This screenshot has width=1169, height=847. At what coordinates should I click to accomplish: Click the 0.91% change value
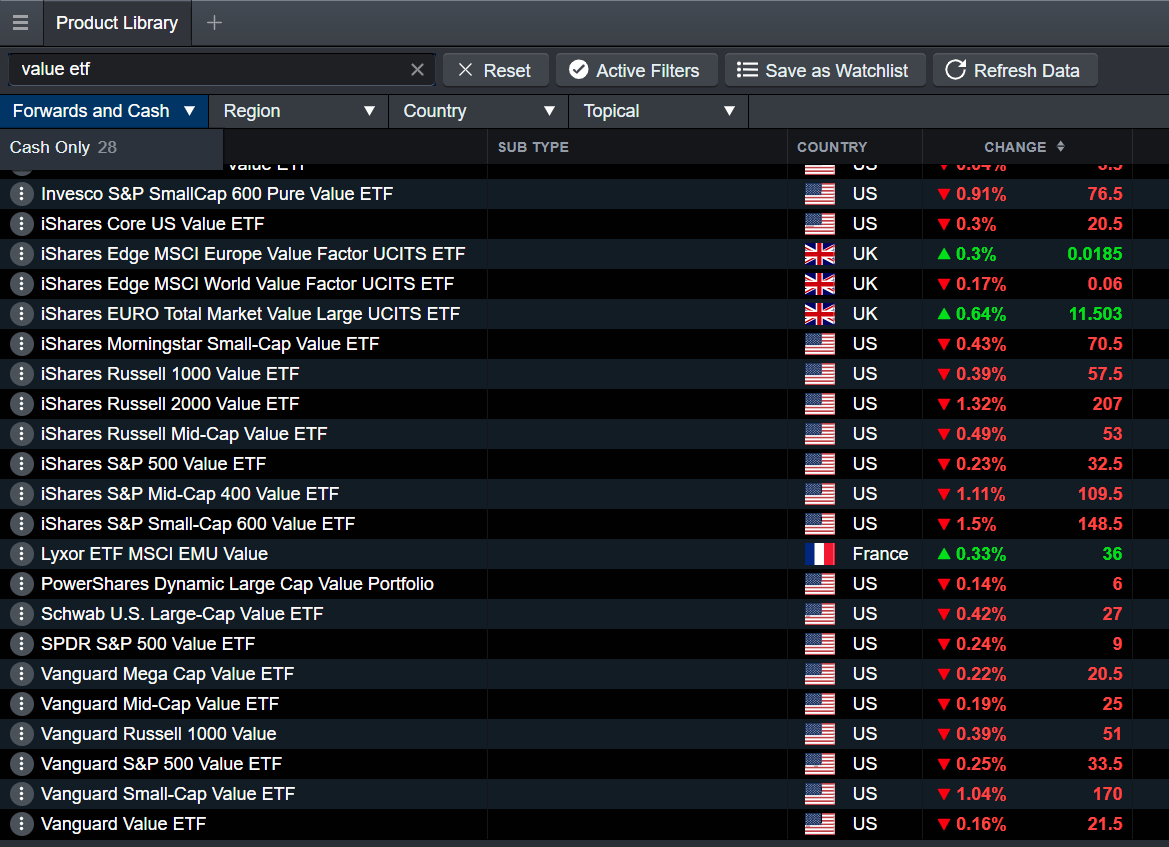pyautogui.click(x=981, y=194)
